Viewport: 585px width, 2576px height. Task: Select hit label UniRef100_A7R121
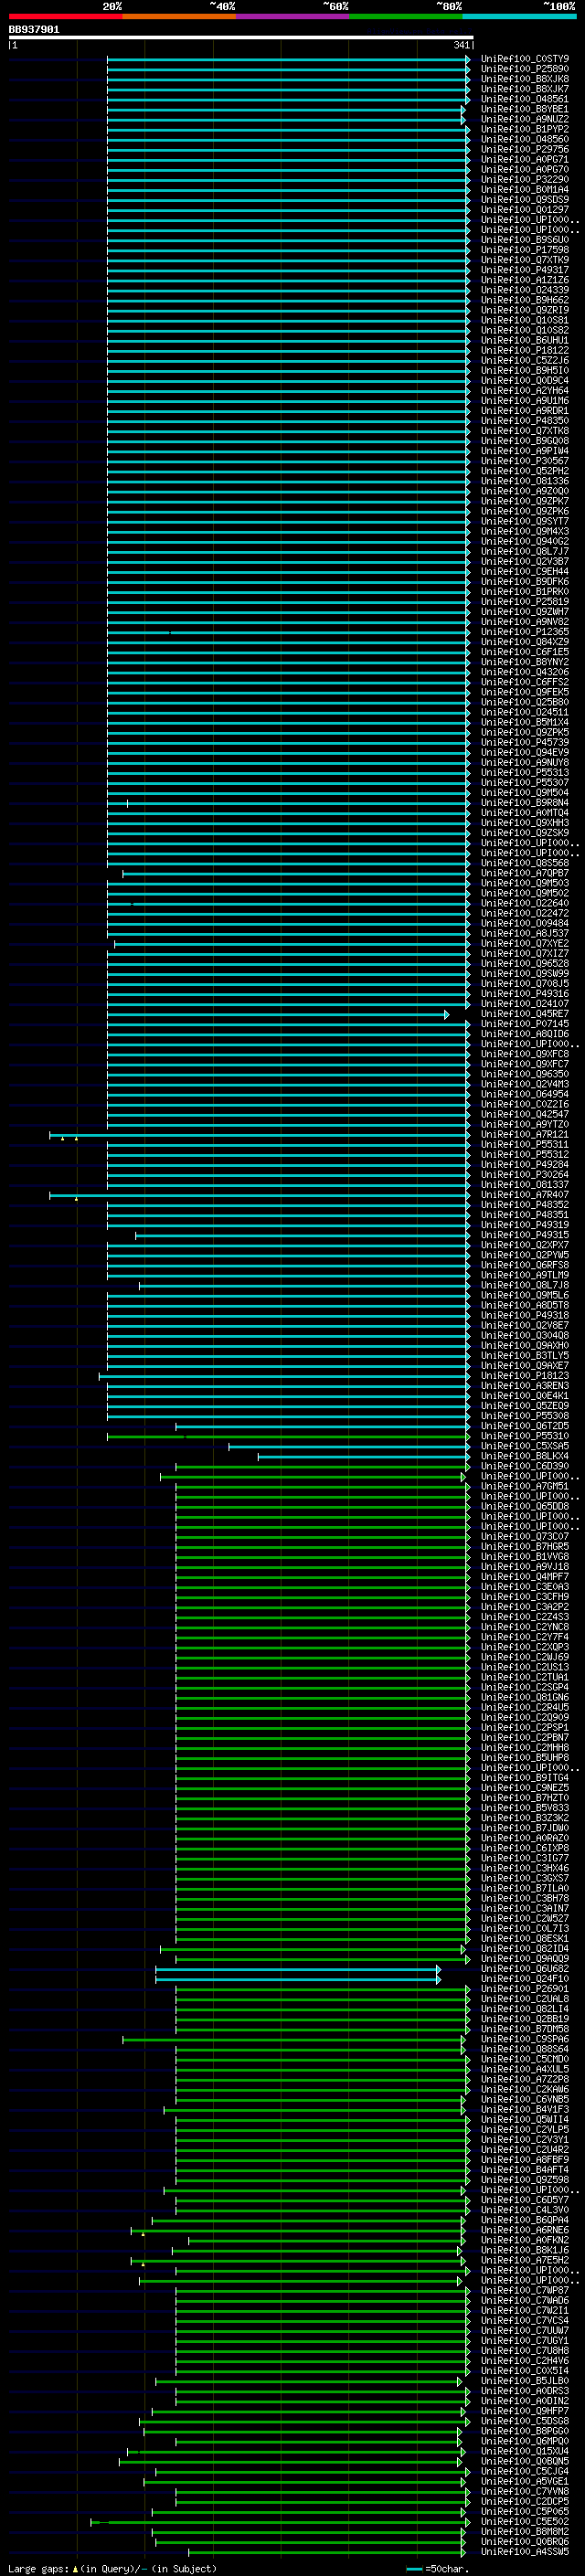pos(524,1134)
